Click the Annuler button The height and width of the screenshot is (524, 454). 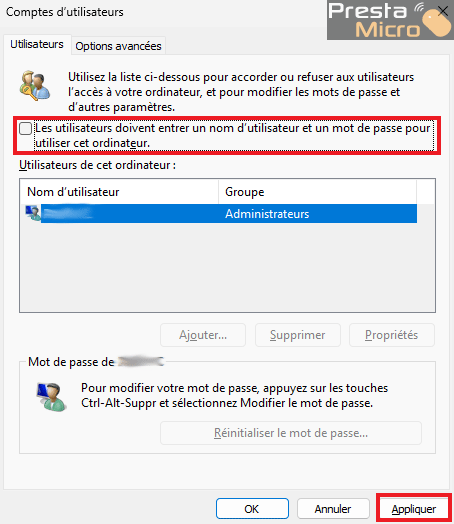coord(333,509)
